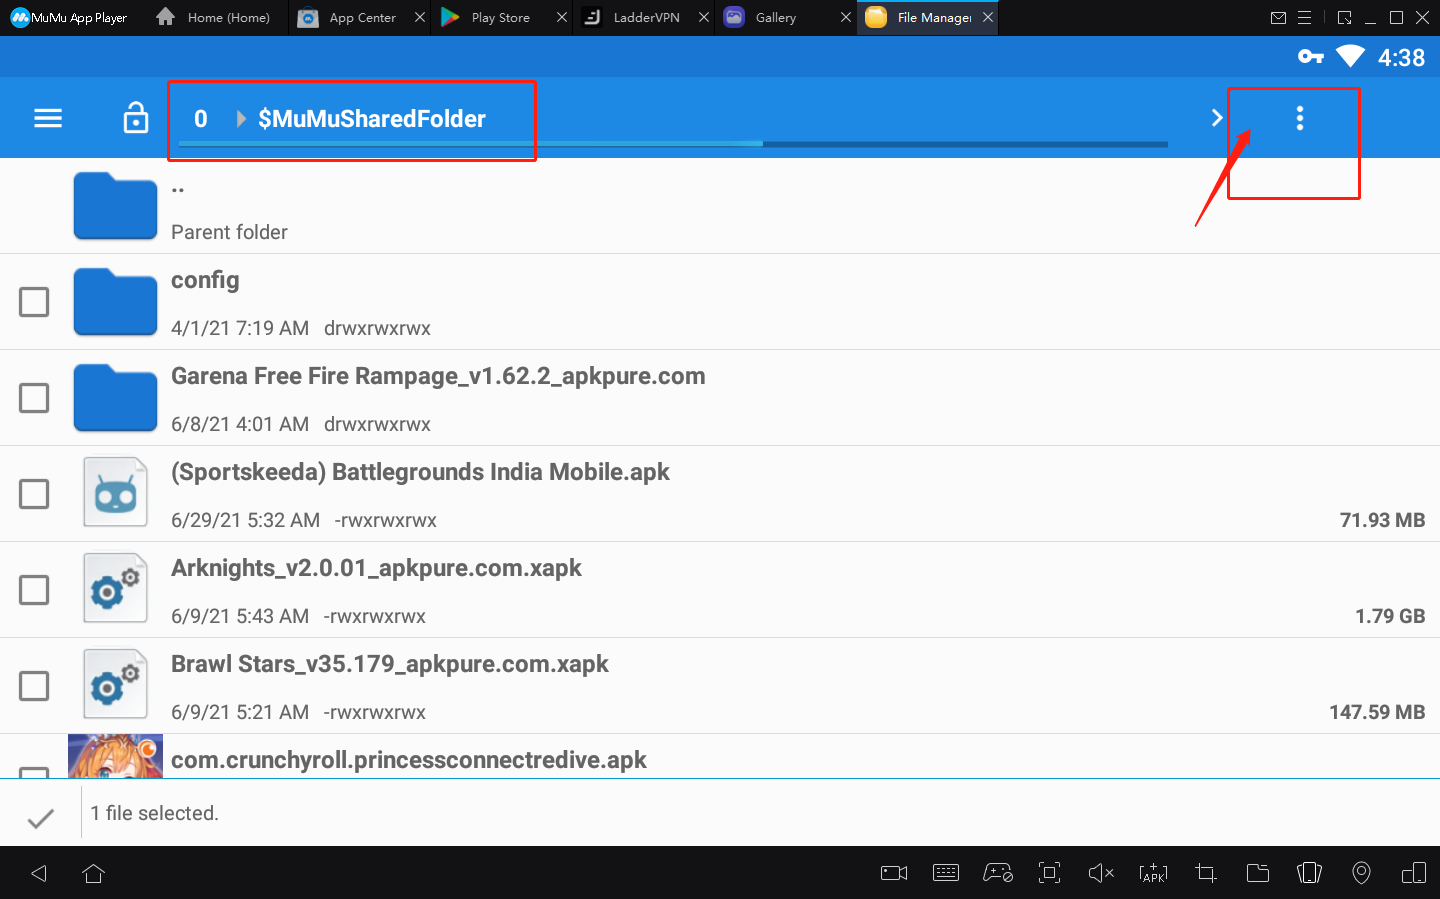Viewport: 1440px width, 899px height.
Task: Click the screenshot capture frame icon
Action: point(1049,873)
